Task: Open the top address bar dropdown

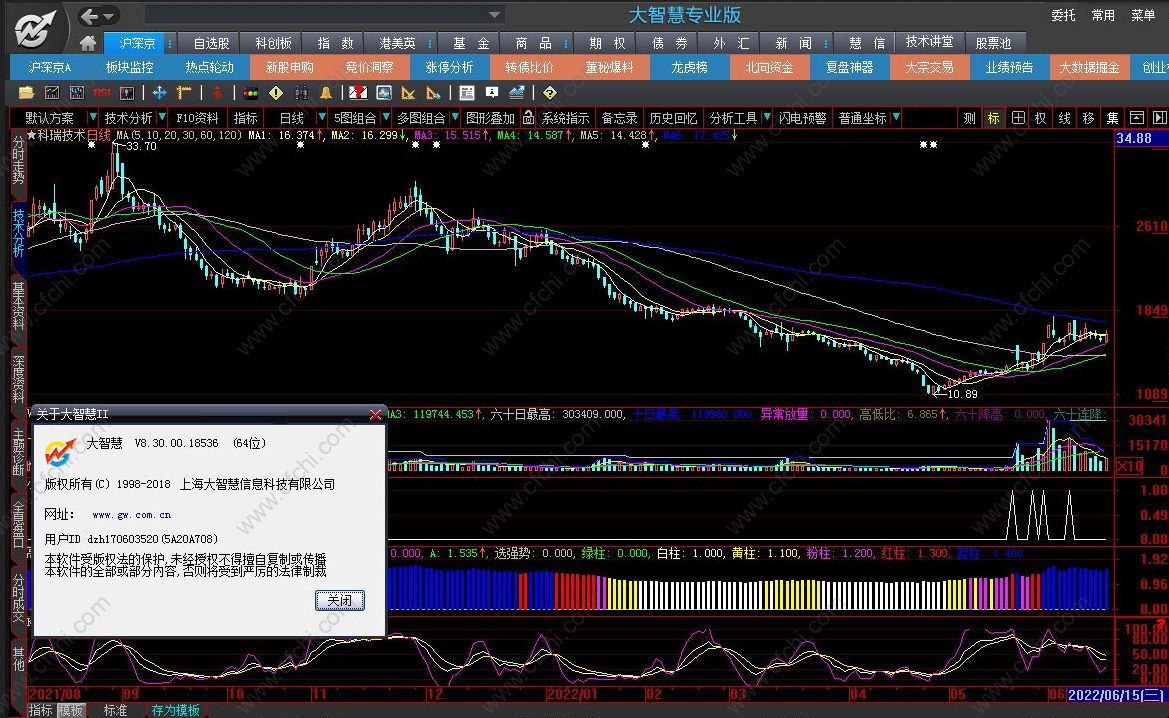Action: 494,14
